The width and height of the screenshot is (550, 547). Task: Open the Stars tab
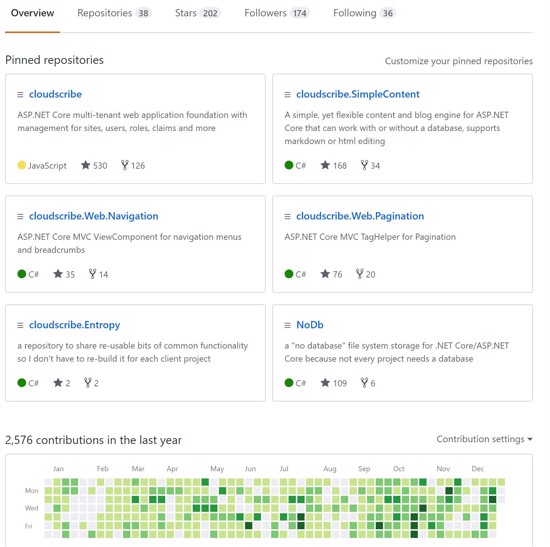pos(197,13)
